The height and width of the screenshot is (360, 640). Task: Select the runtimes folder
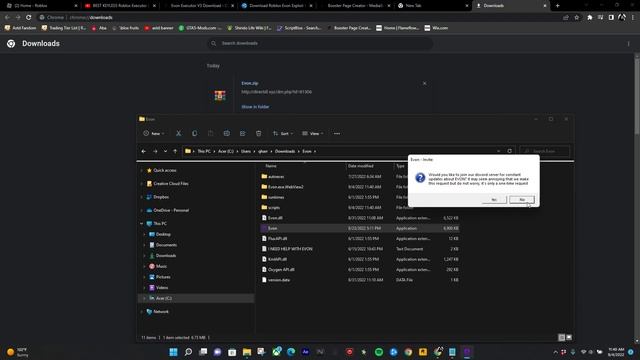pos(276,197)
